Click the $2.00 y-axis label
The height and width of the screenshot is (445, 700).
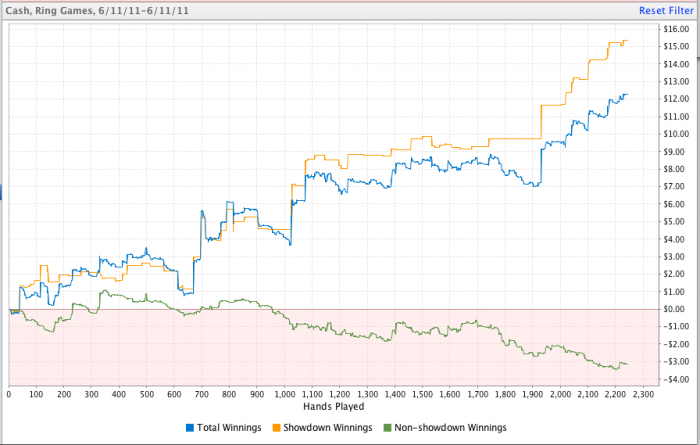tap(676, 274)
